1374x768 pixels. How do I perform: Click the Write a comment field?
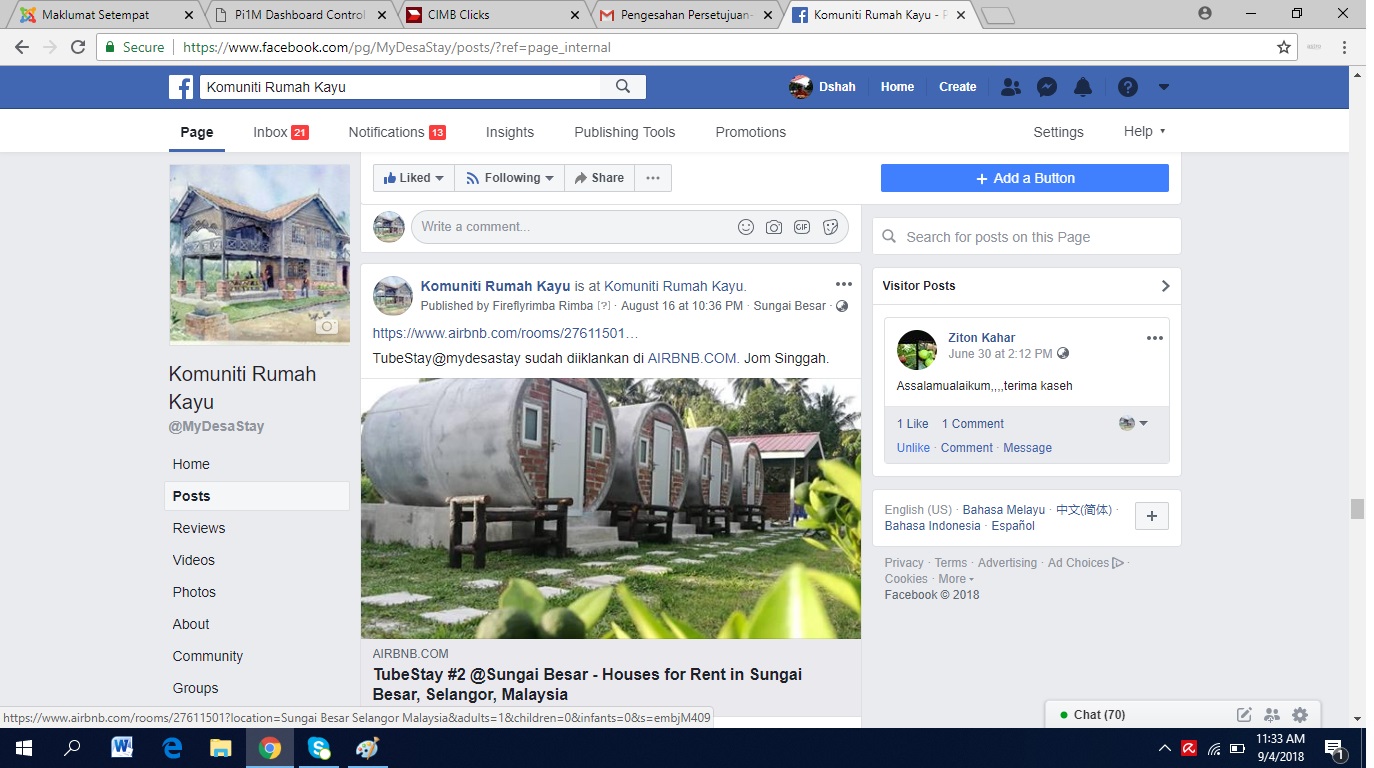(x=630, y=227)
